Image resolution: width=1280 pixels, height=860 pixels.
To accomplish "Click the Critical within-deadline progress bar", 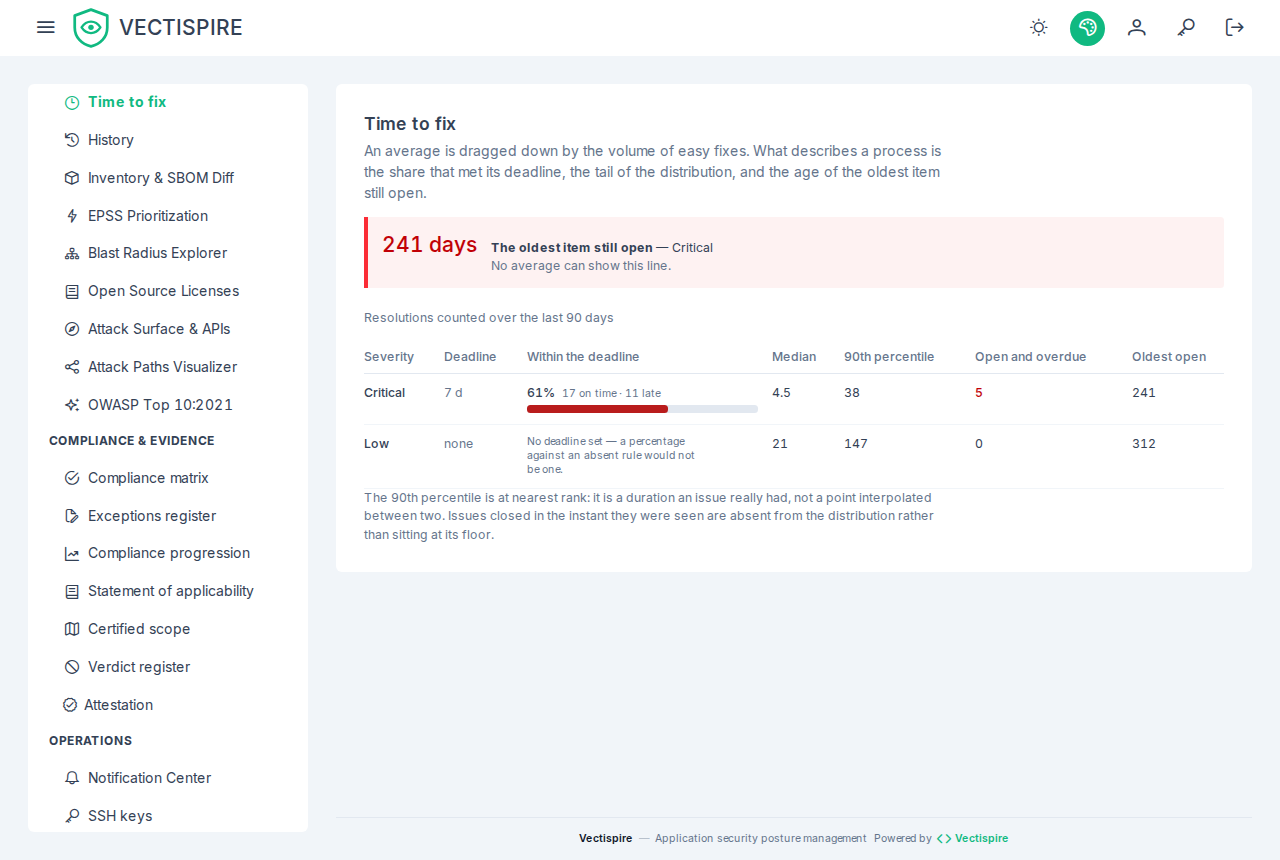I will [x=642, y=408].
